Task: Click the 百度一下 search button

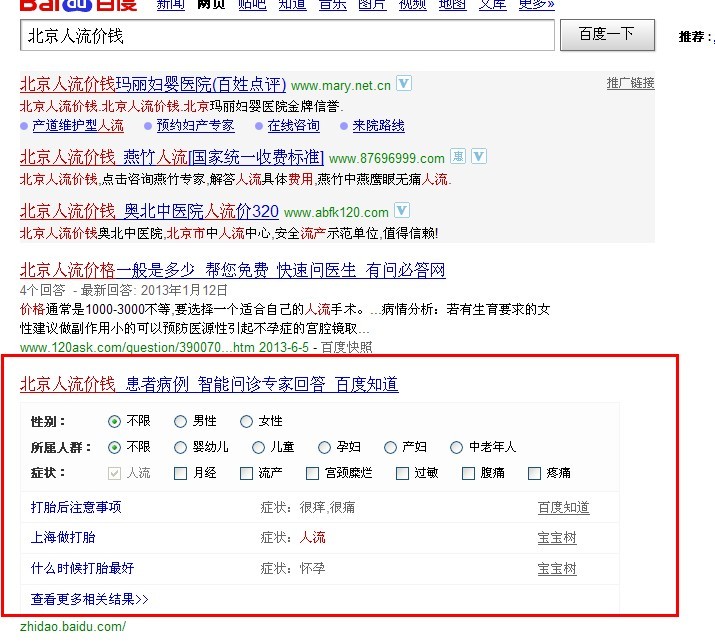Action: coord(607,35)
